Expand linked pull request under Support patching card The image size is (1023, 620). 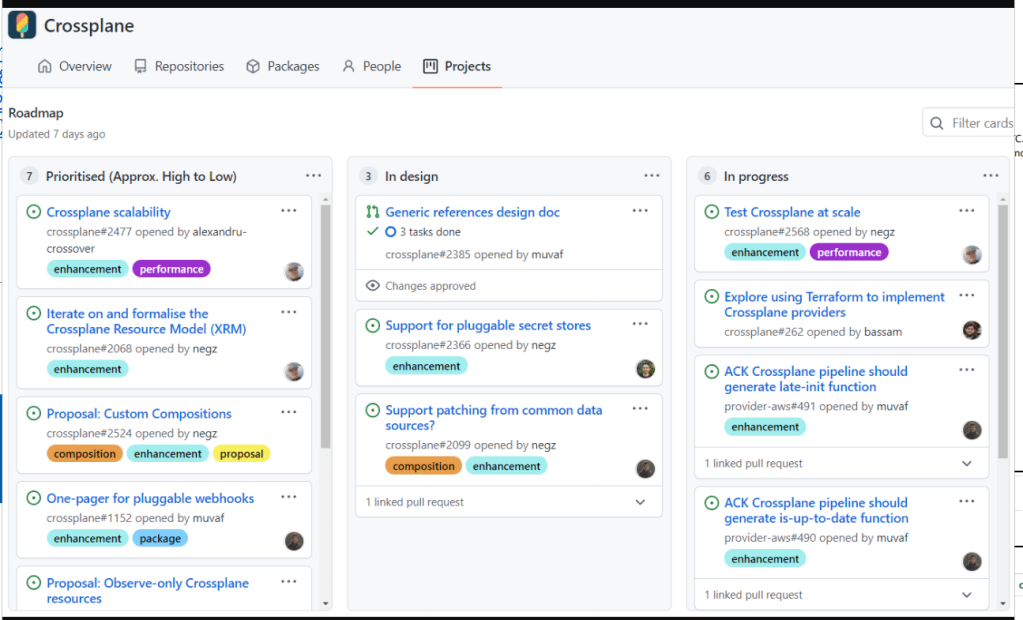coord(640,502)
